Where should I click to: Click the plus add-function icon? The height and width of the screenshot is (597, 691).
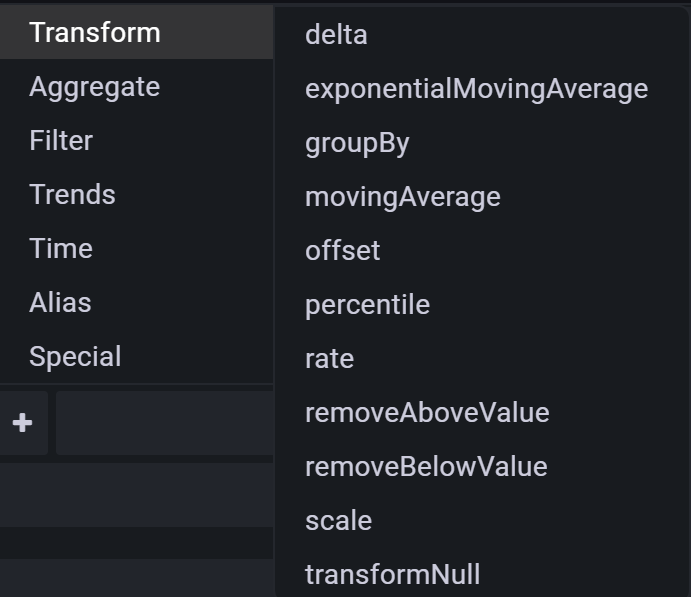coord(22,423)
